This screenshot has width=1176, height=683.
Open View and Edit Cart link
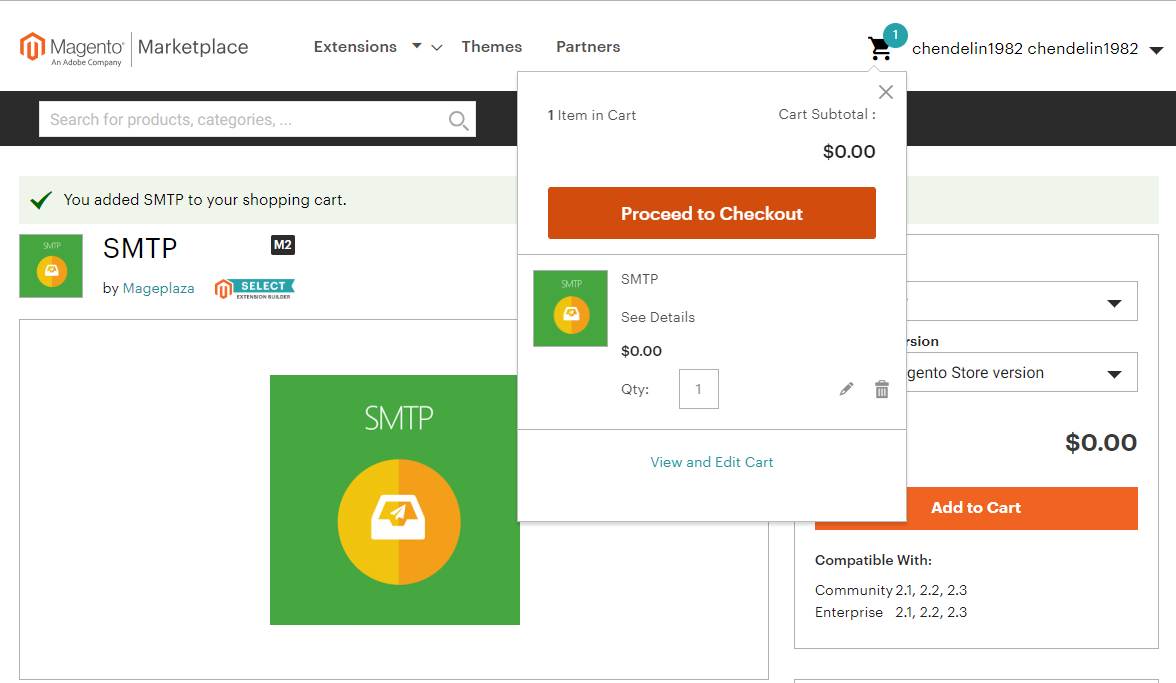(x=712, y=463)
